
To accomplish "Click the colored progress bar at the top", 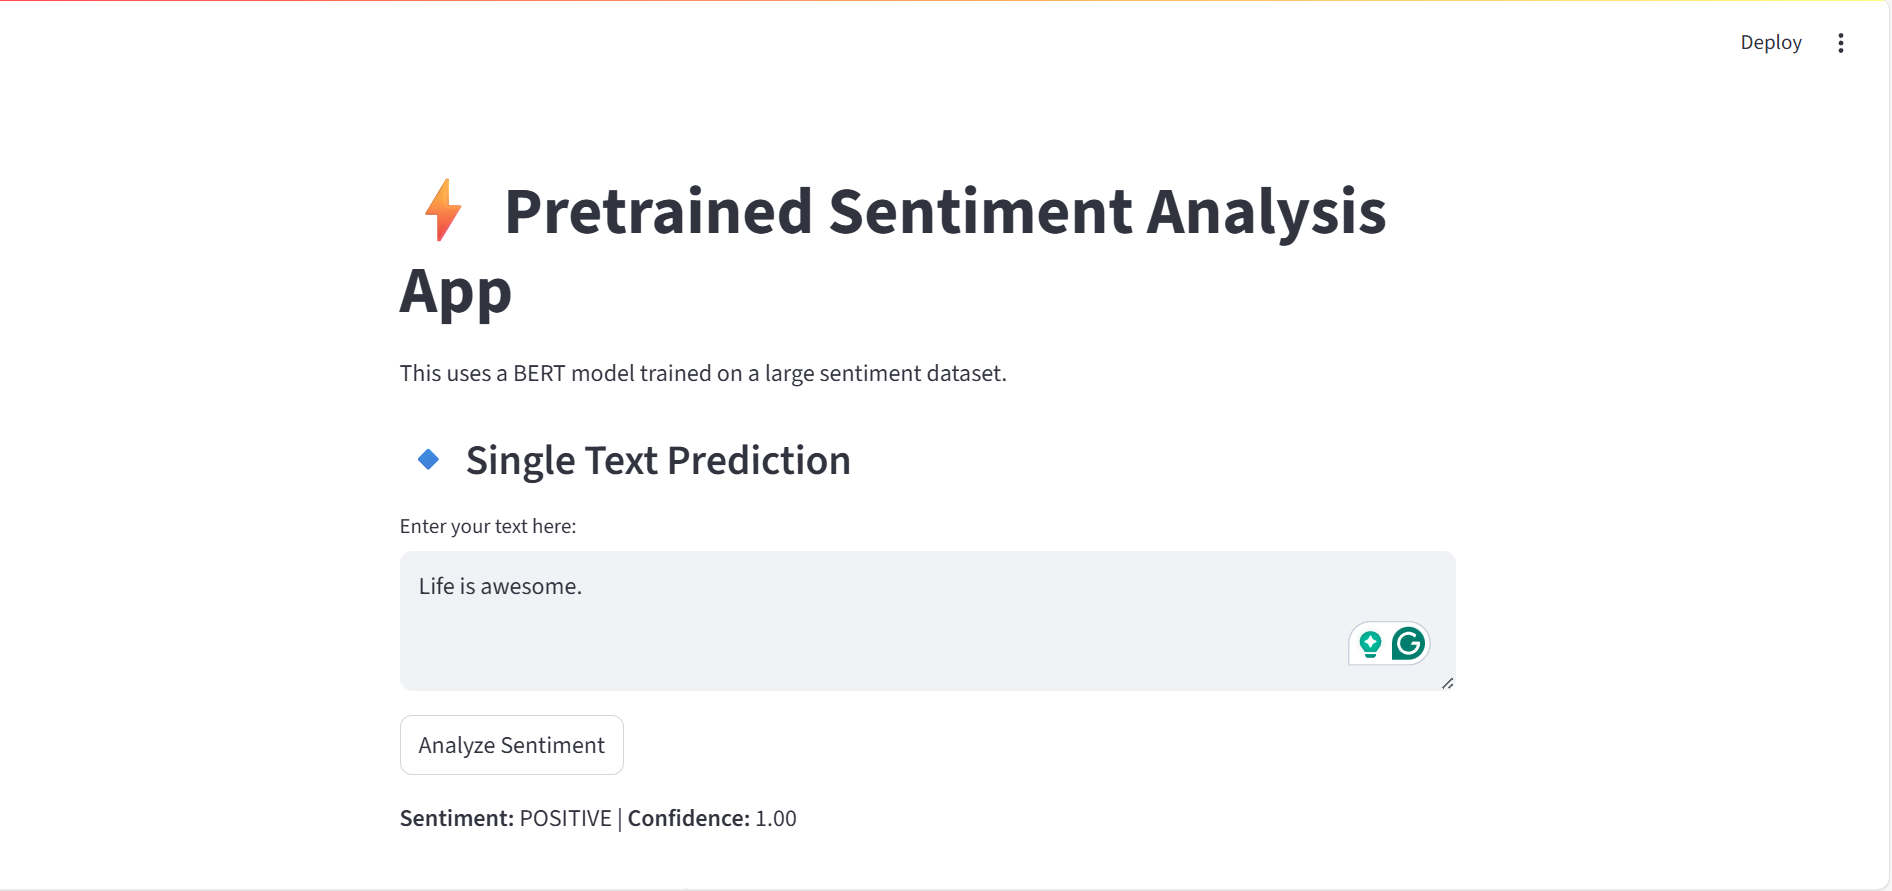I will pyautogui.click(x=946, y=3).
